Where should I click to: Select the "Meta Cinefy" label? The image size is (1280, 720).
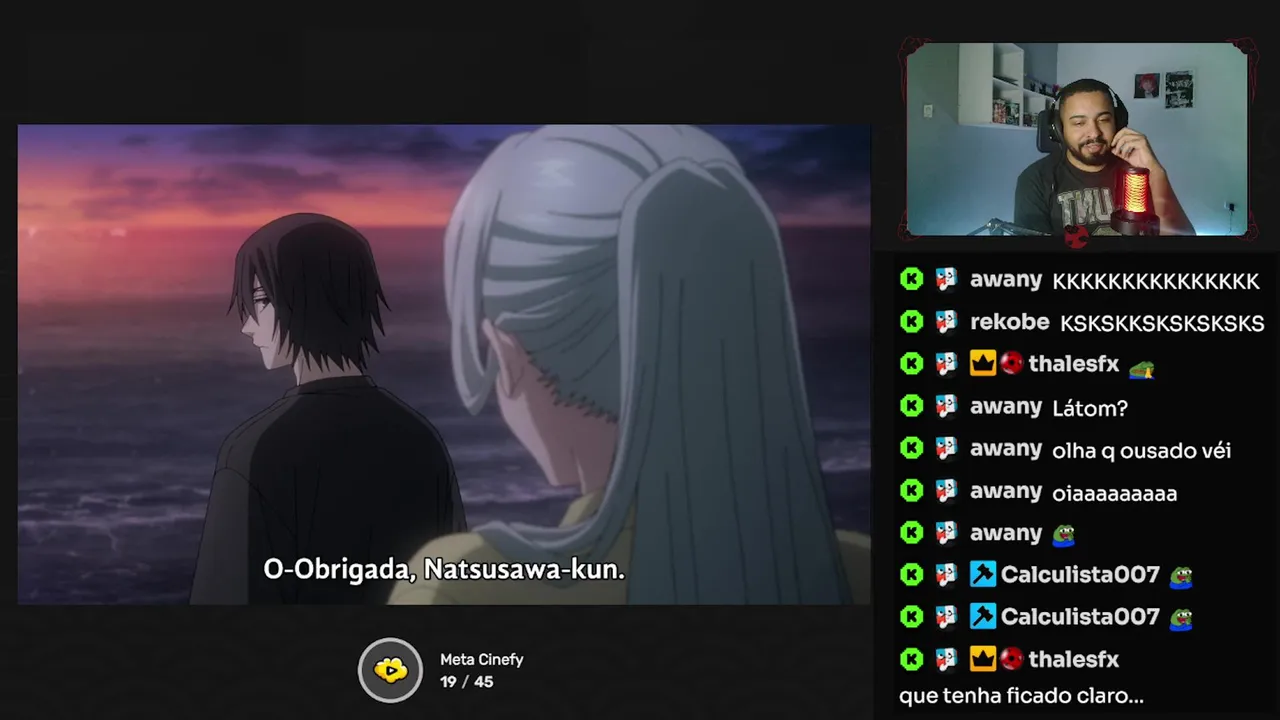point(482,660)
